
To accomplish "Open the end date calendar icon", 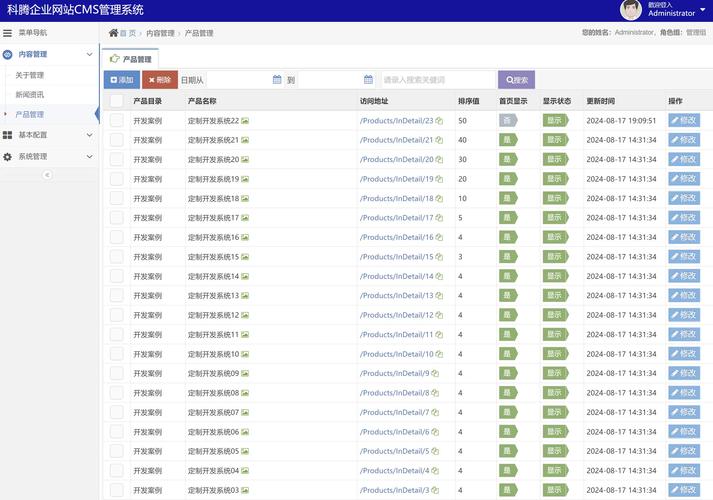I will click(x=368, y=80).
